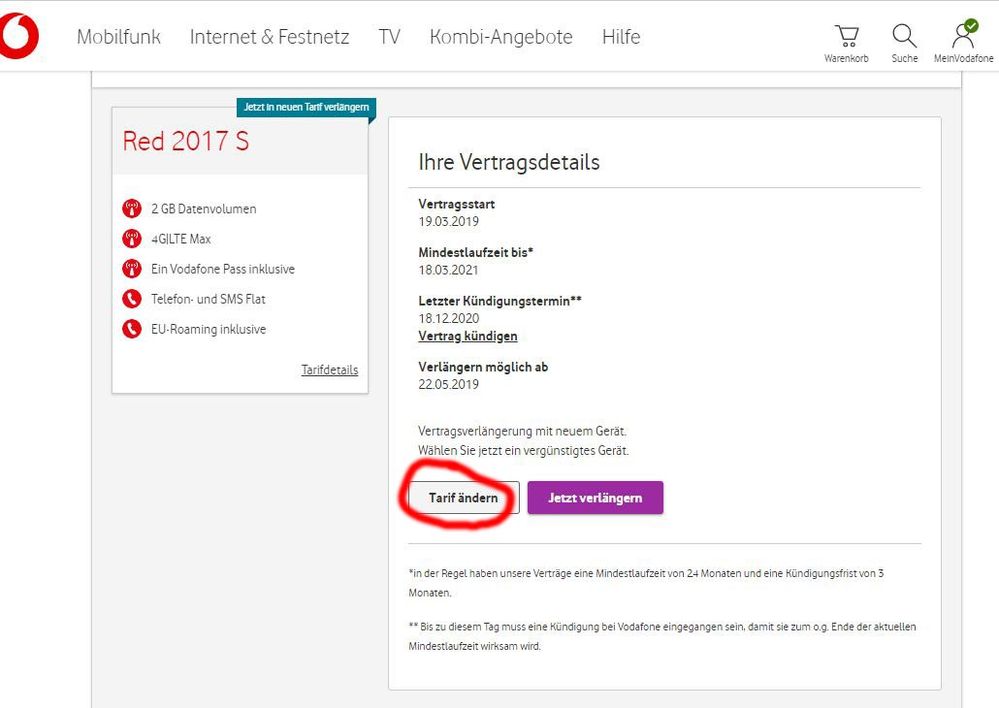Click the phone icon beside Telefon- und SMS Flat

point(132,298)
